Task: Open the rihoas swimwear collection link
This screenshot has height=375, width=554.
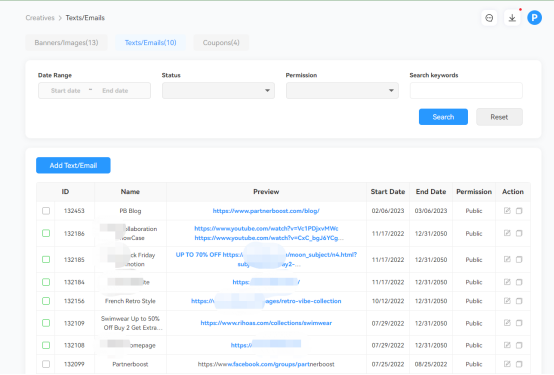Action: point(266,323)
